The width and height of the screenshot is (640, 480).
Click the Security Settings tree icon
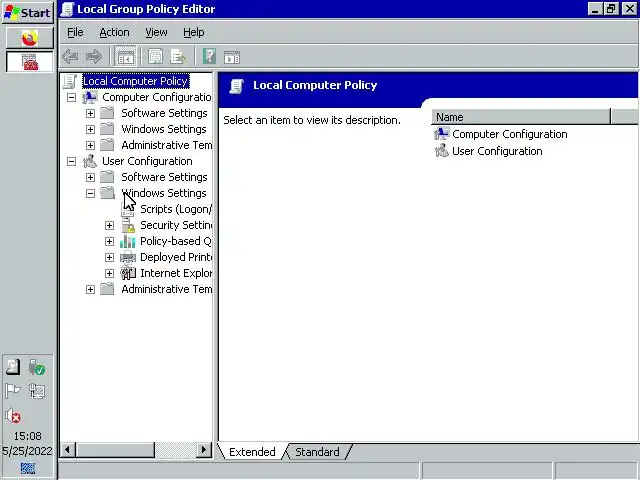[x=128, y=225]
